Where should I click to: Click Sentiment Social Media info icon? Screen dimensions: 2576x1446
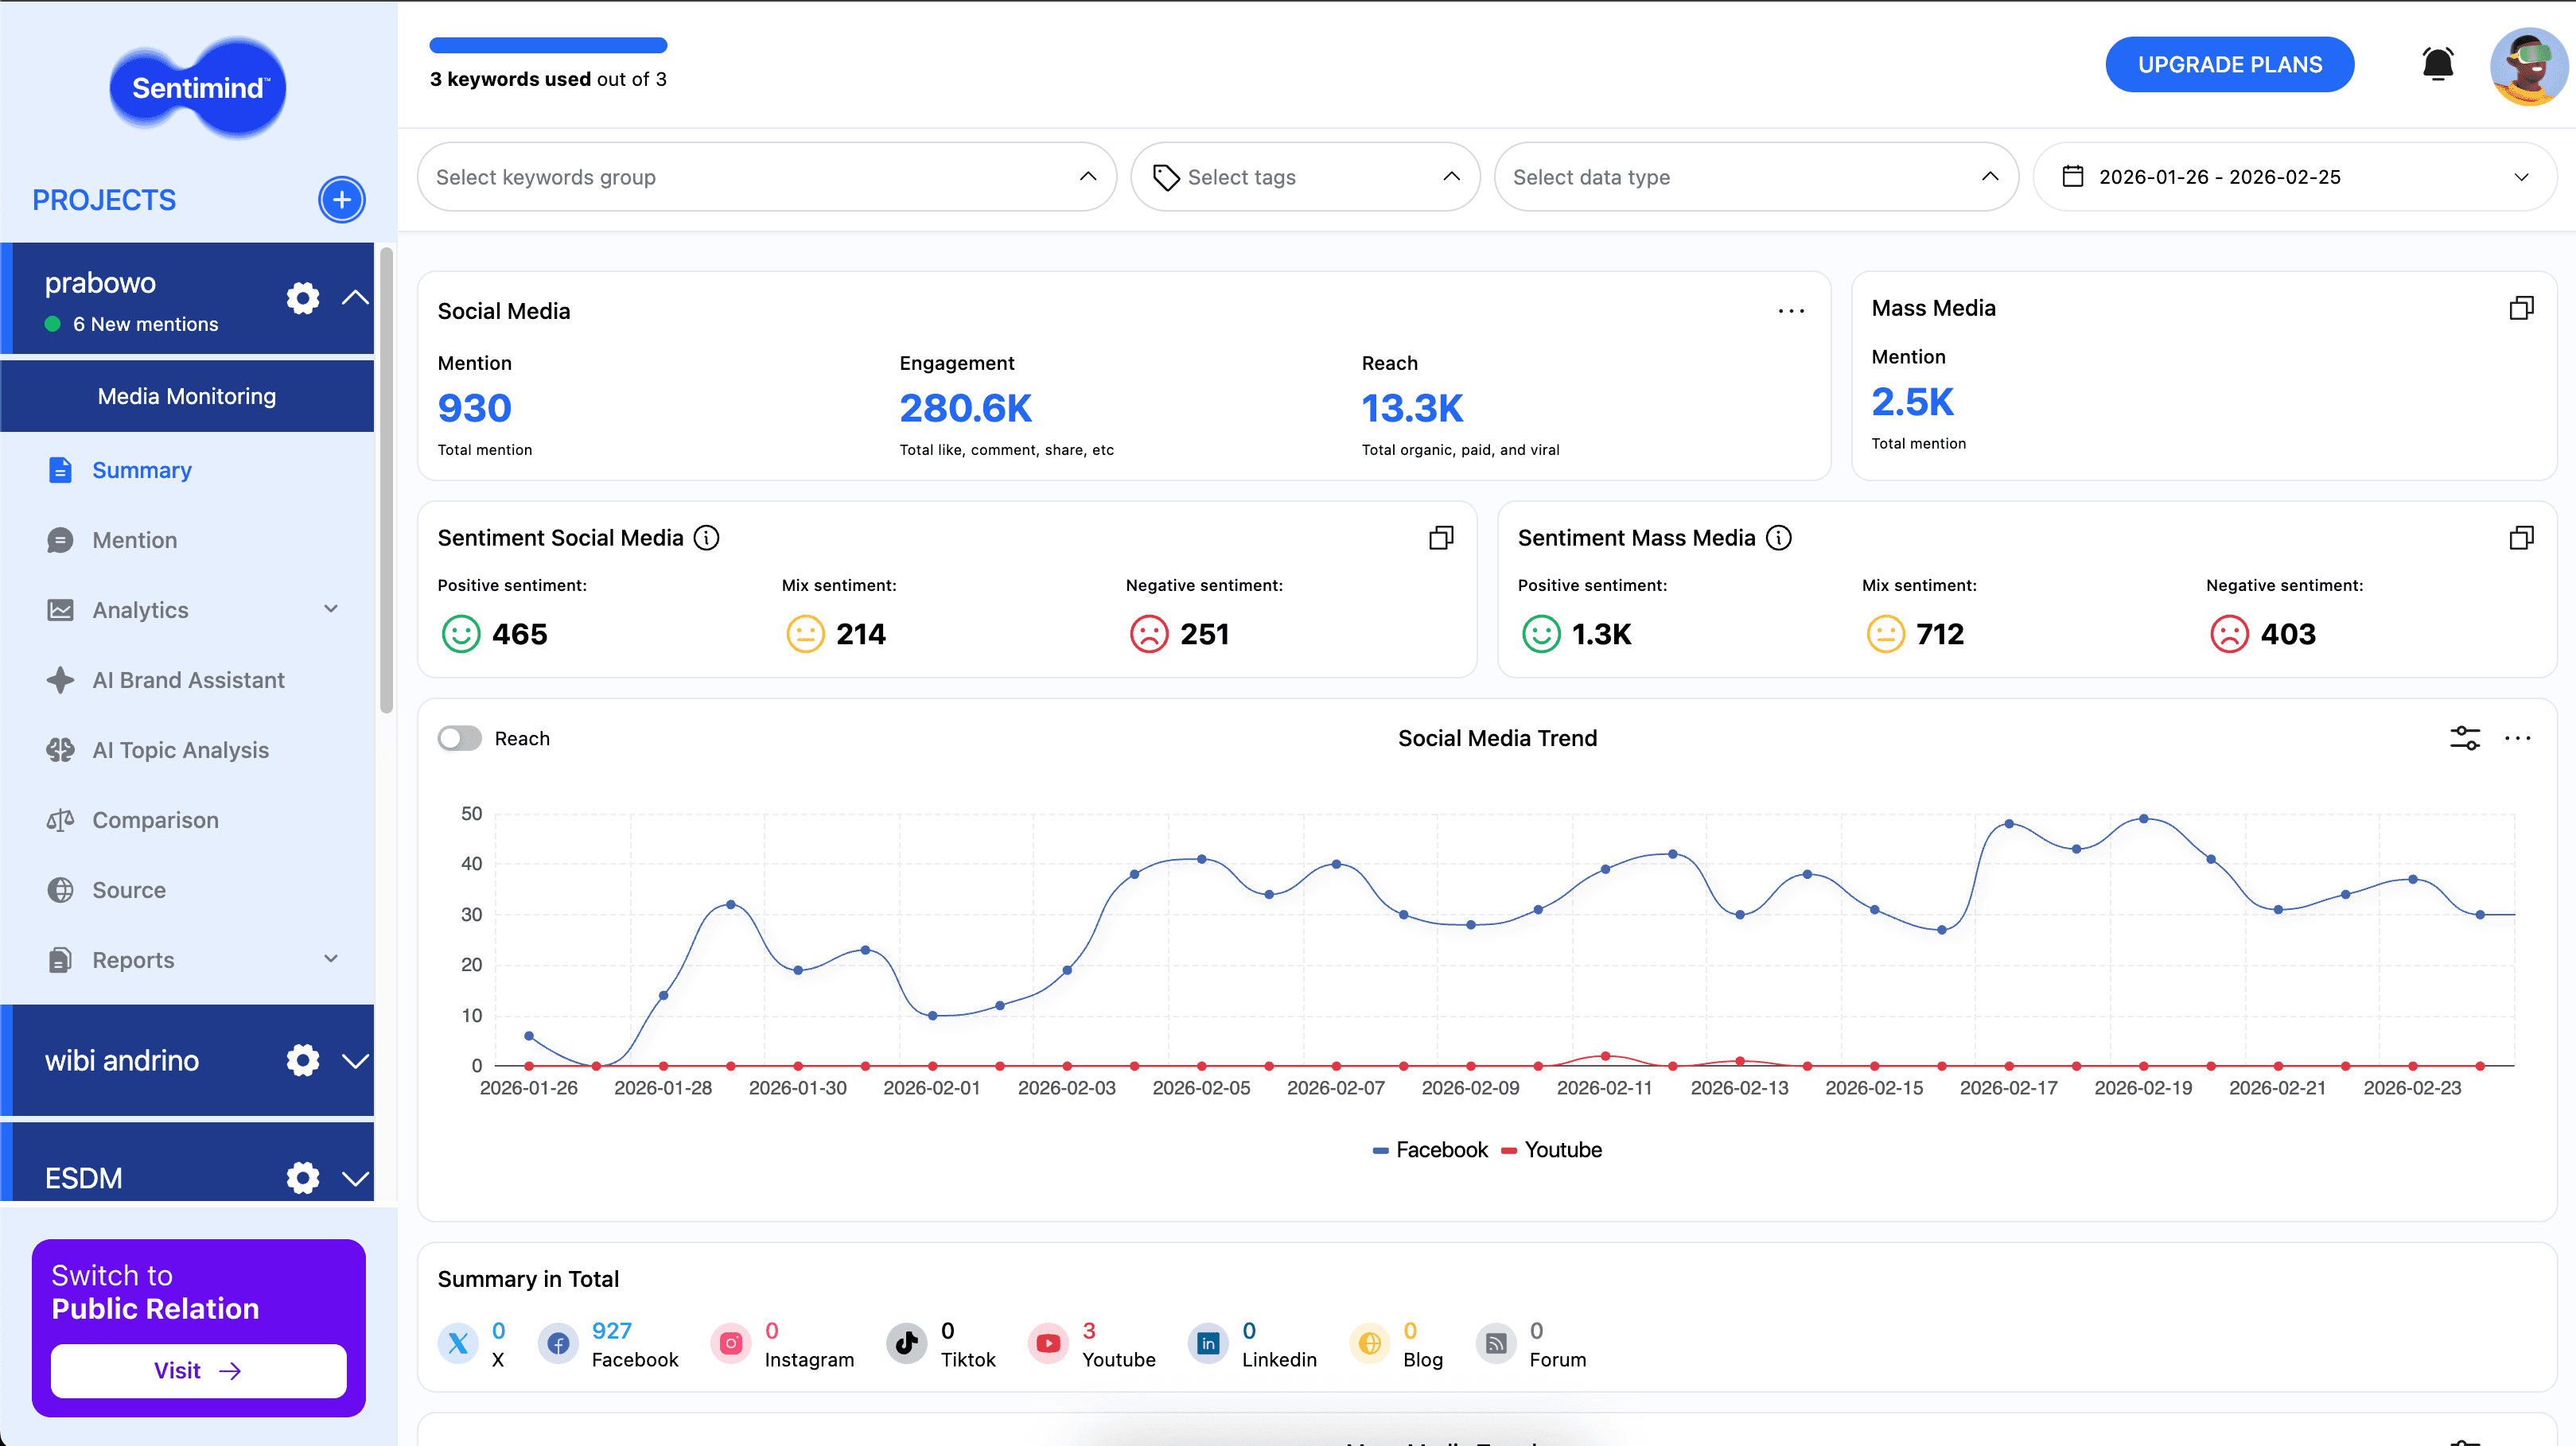(707, 538)
